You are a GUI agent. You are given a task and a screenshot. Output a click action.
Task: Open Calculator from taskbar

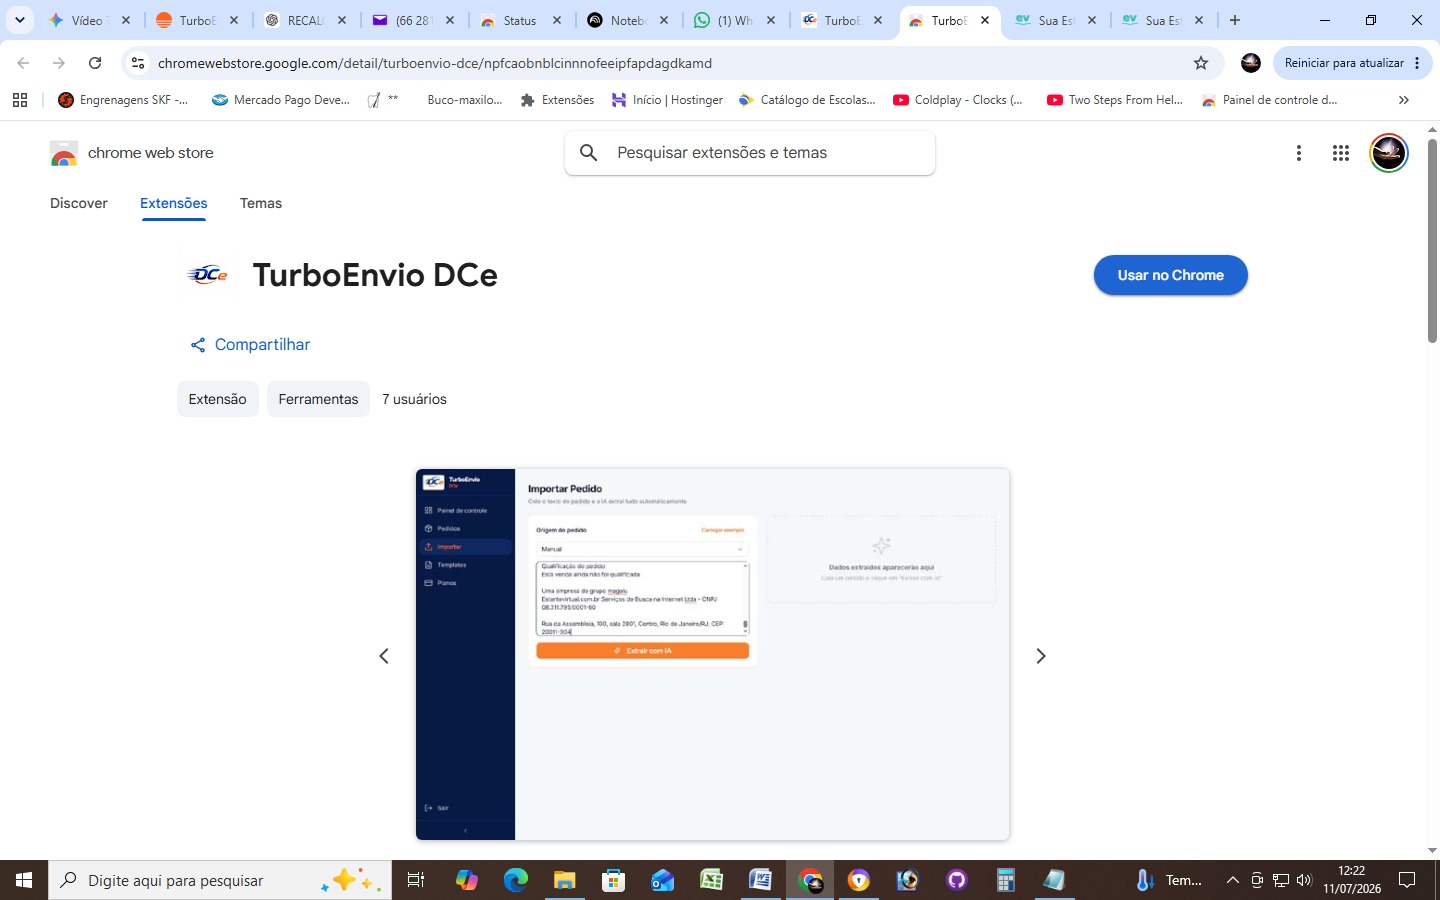tap(1006, 880)
